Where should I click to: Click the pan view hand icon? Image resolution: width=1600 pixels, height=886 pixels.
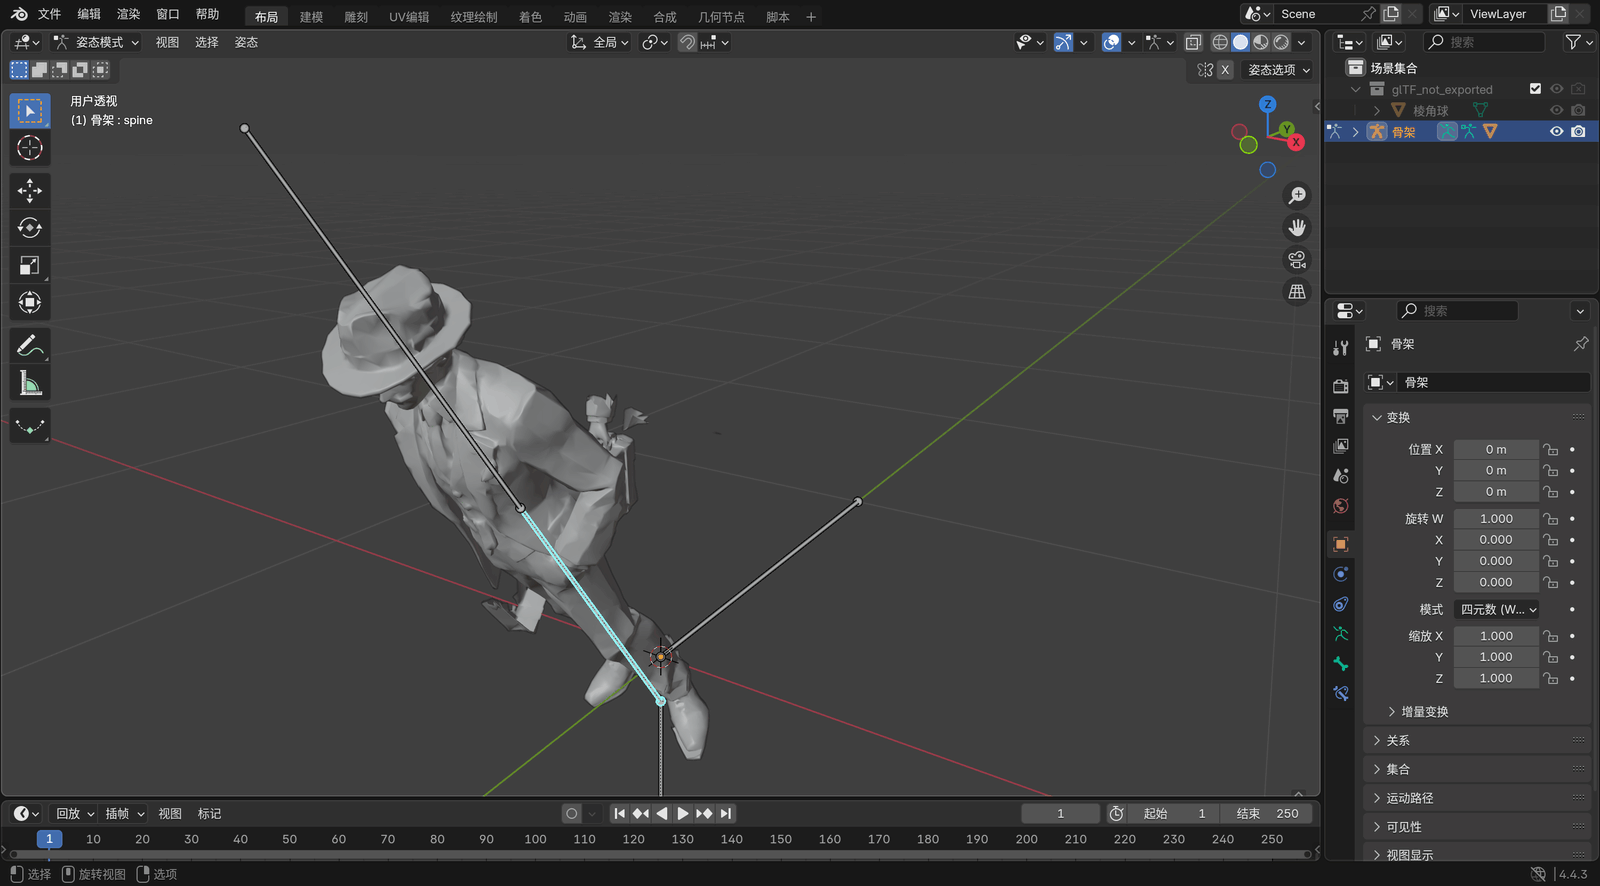pos(1297,227)
